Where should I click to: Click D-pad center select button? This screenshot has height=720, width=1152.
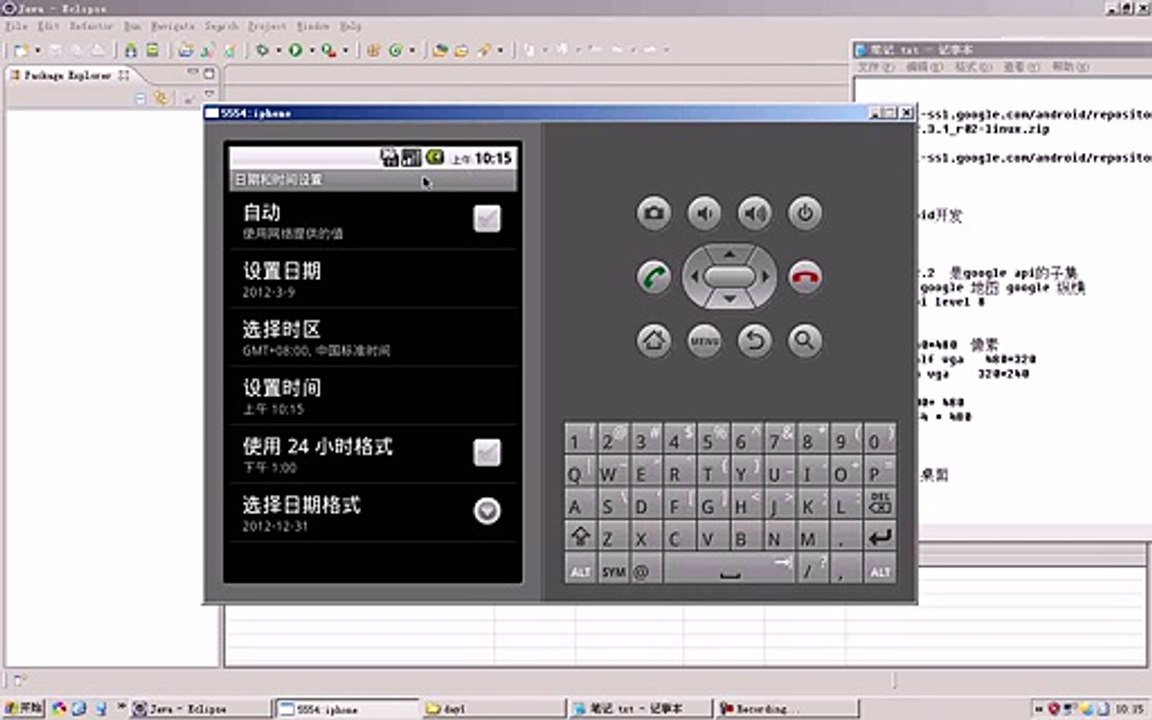(729, 277)
